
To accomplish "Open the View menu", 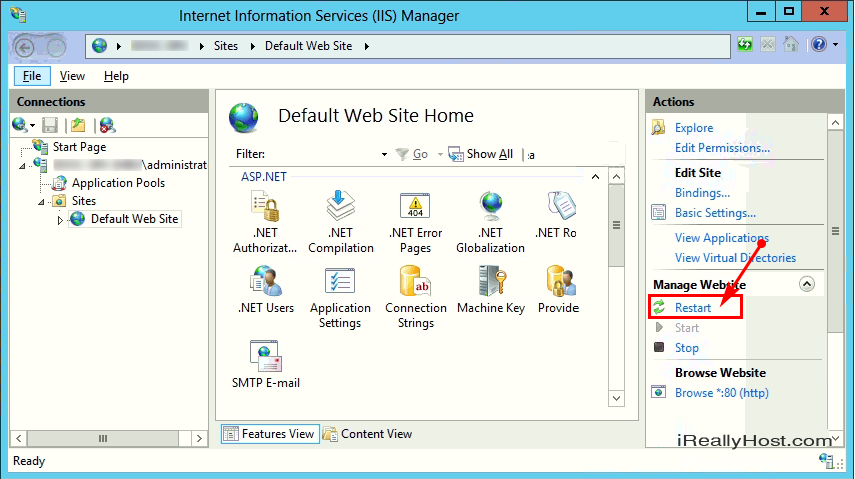I will 72,76.
